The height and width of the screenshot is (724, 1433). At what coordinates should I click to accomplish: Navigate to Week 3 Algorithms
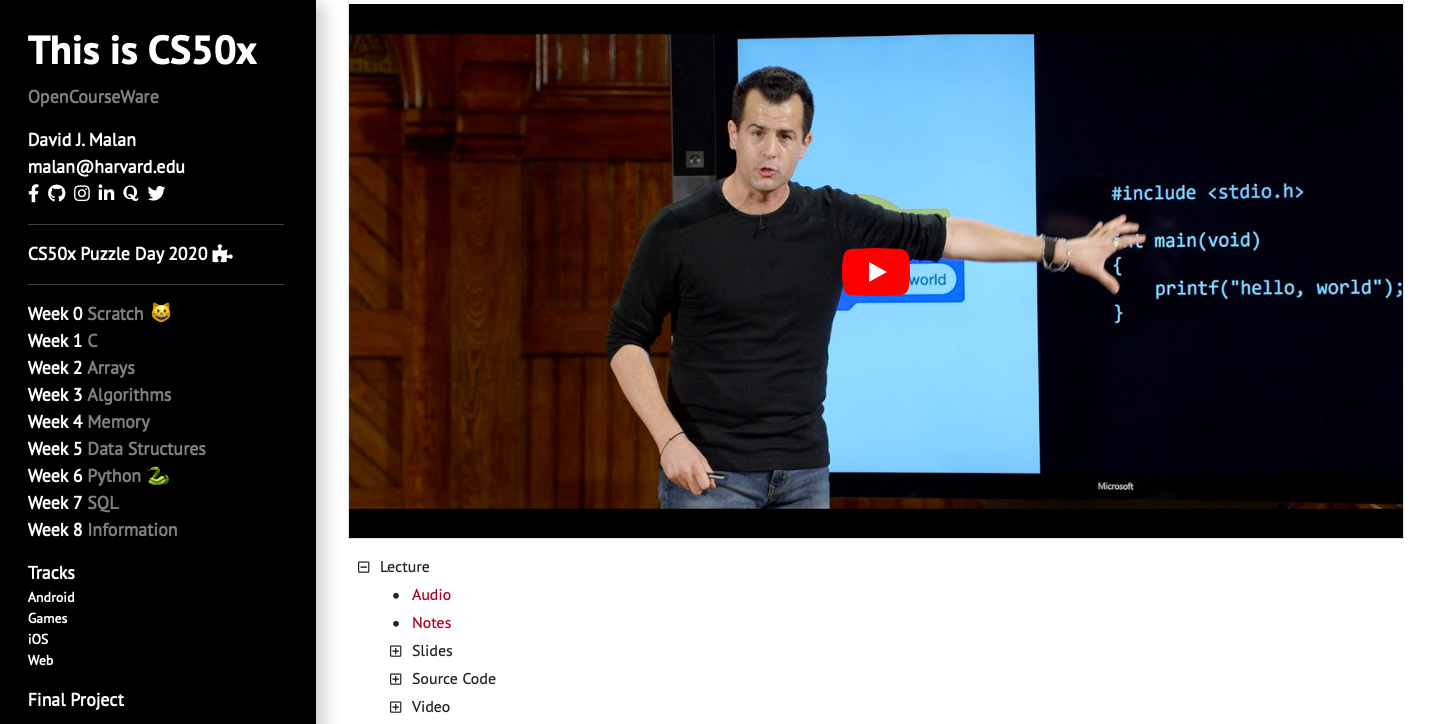point(99,395)
